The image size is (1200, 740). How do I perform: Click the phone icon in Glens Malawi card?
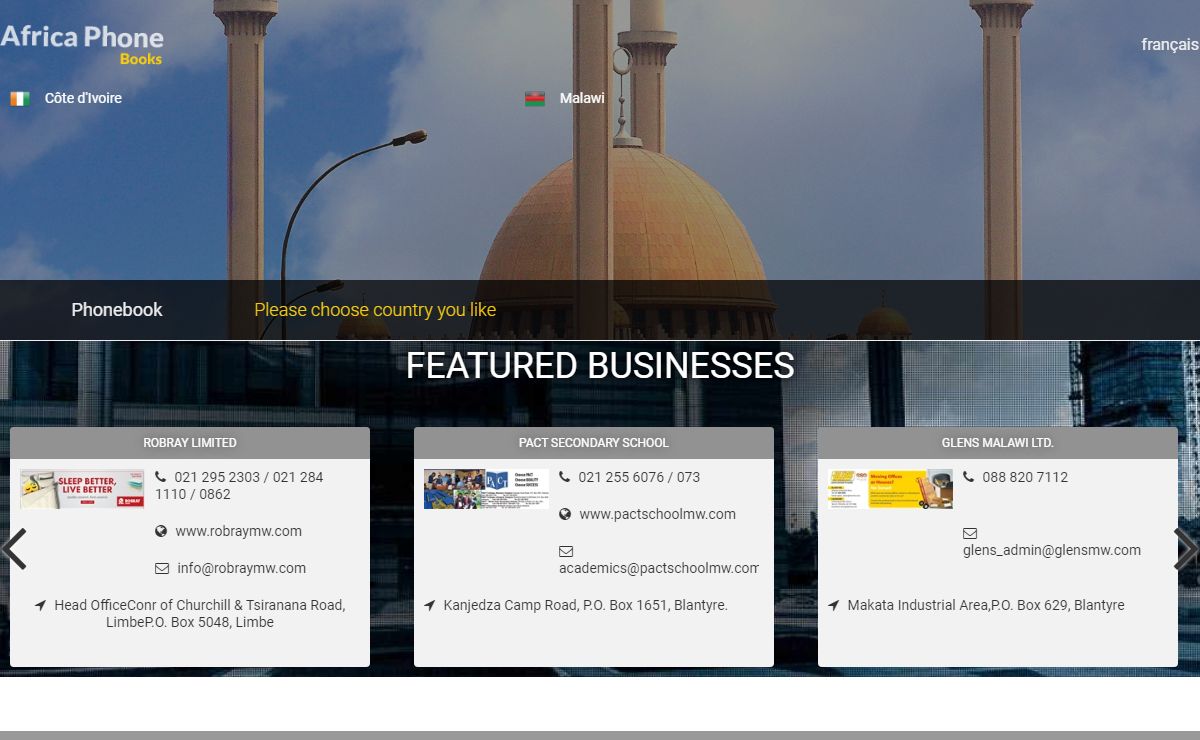click(969, 477)
